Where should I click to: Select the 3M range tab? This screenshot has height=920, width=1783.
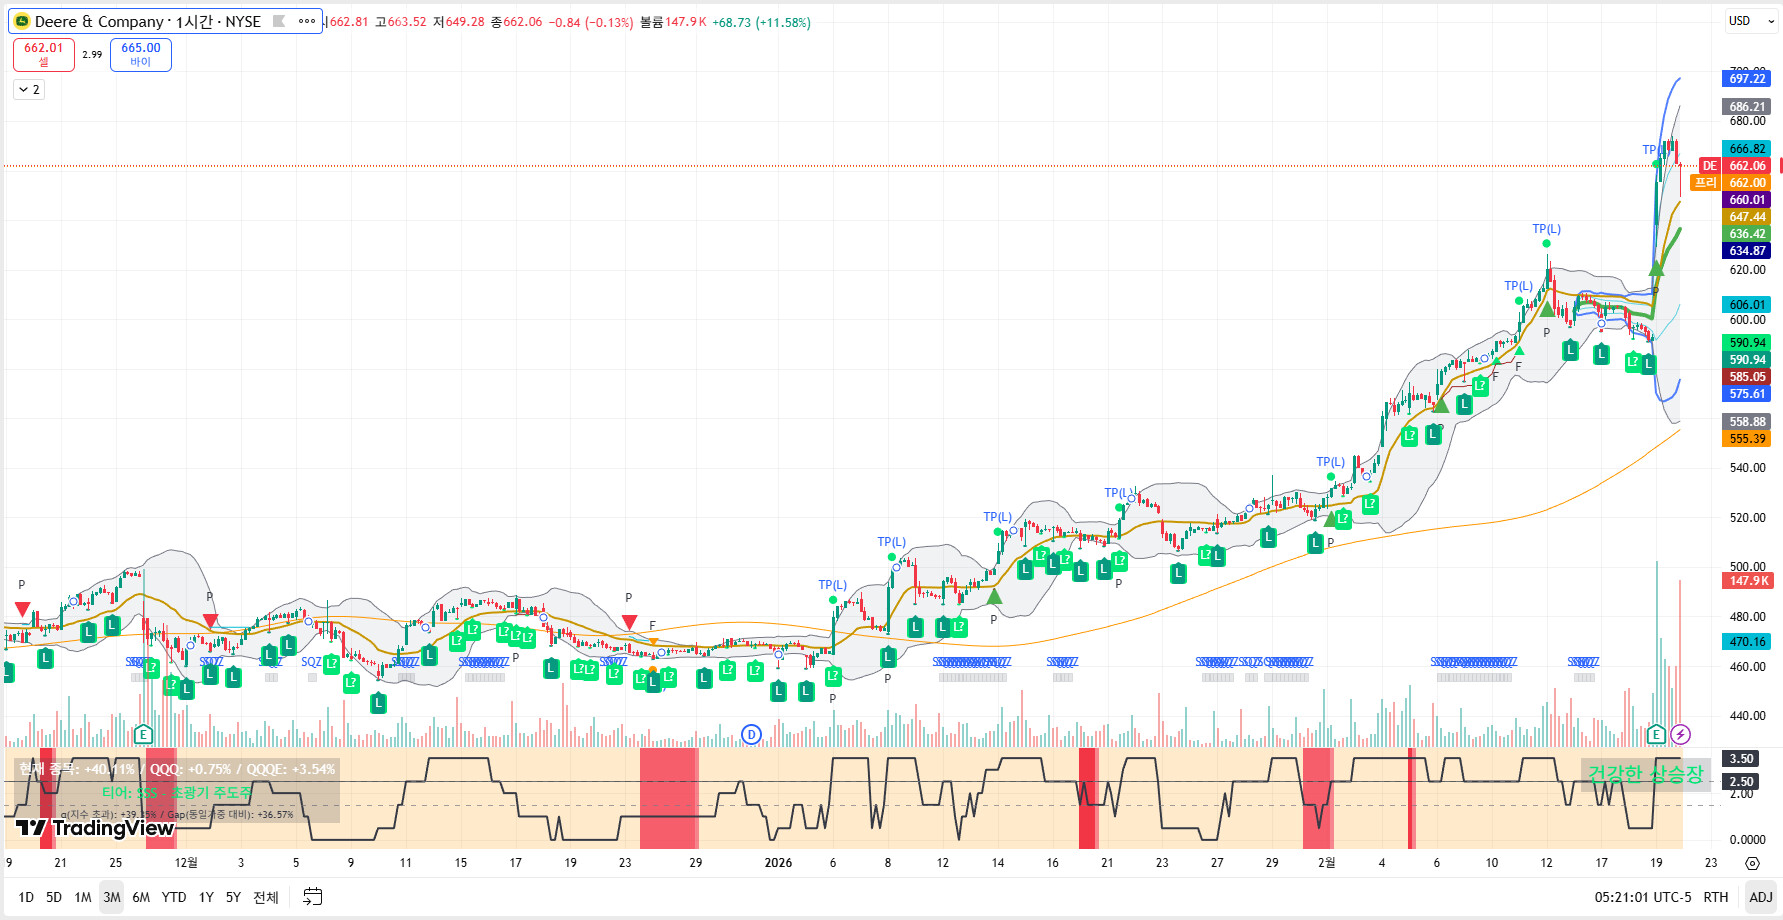pyautogui.click(x=112, y=897)
